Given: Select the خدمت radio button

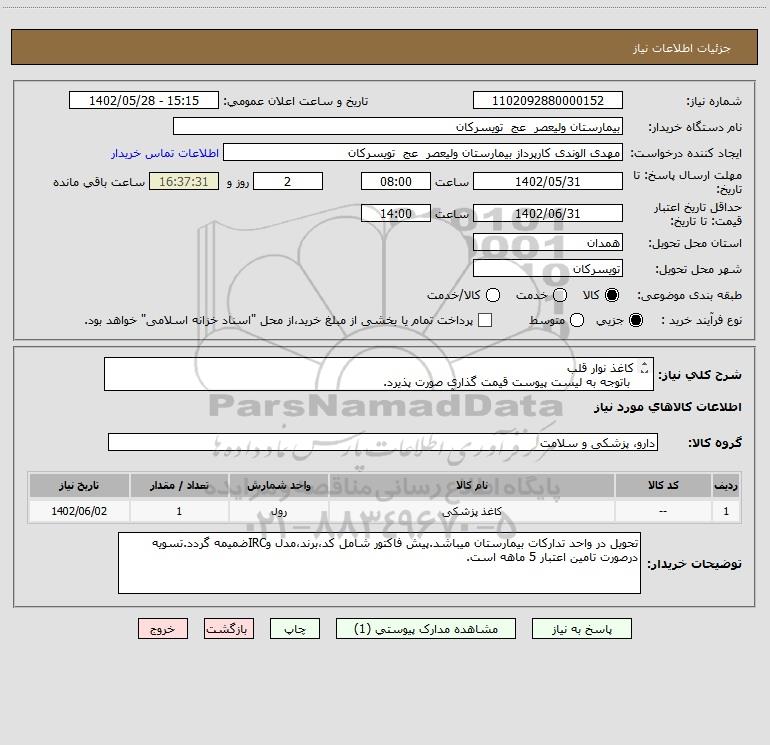Looking at the screenshot, I should click(x=560, y=295).
